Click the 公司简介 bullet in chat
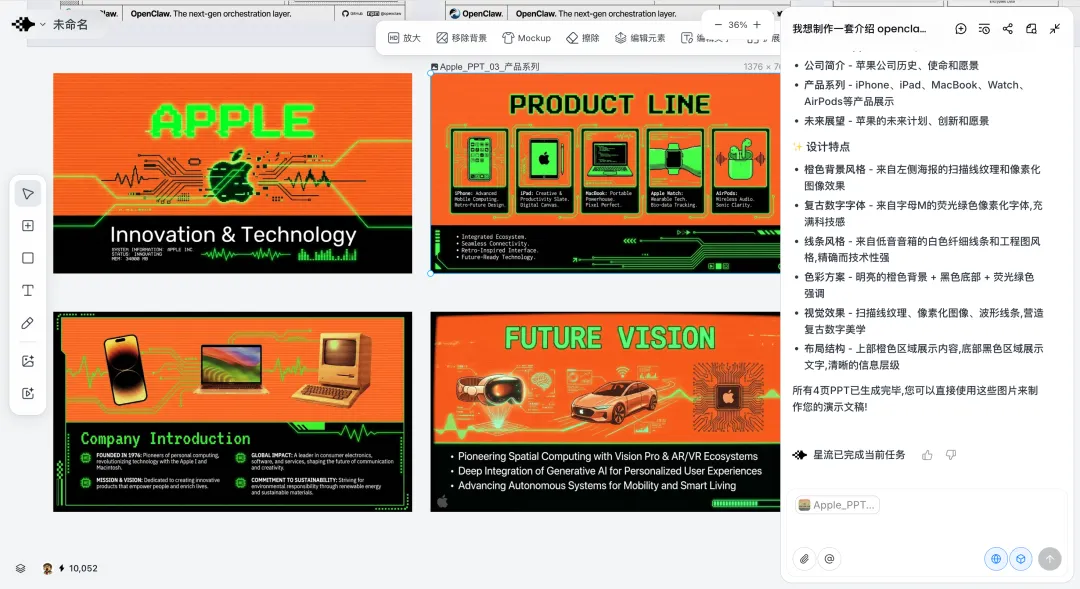Image resolution: width=1080 pixels, height=589 pixels. [x=891, y=65]
